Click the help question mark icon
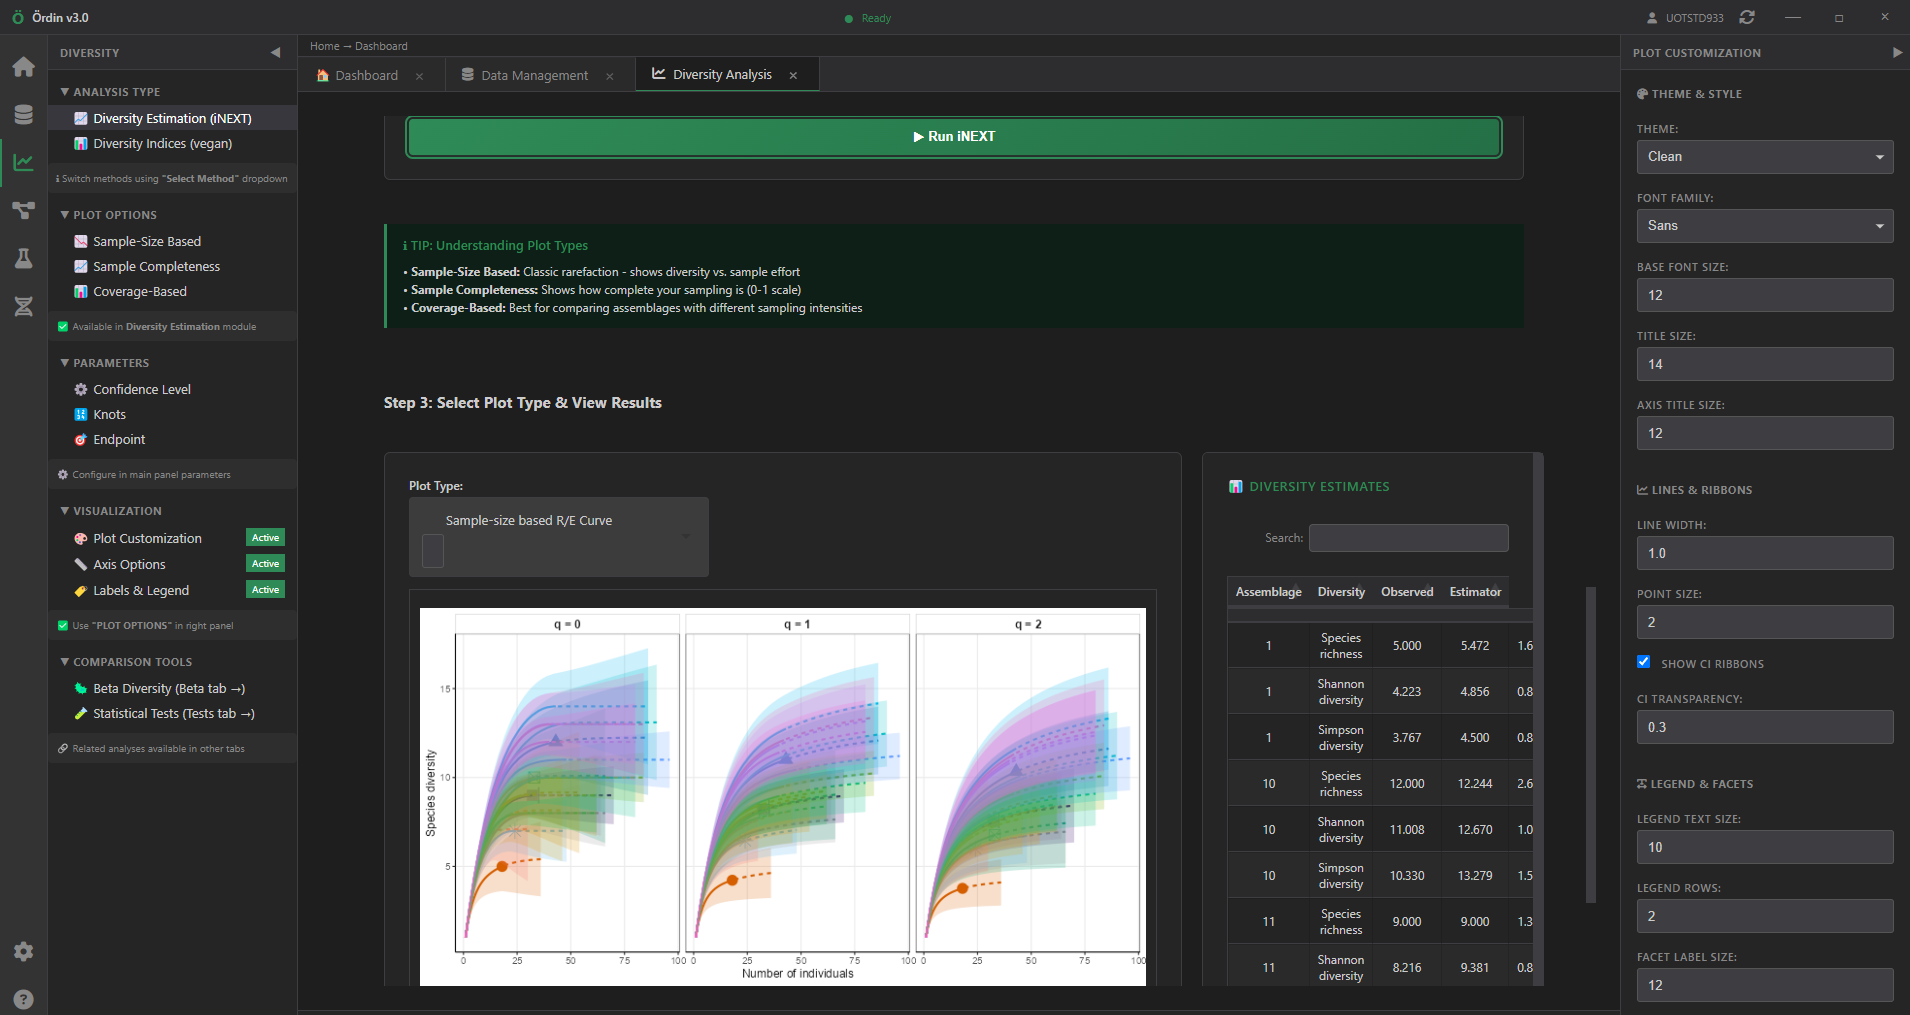This screenshot has width=1910, height=1015. tap(23, 999)
